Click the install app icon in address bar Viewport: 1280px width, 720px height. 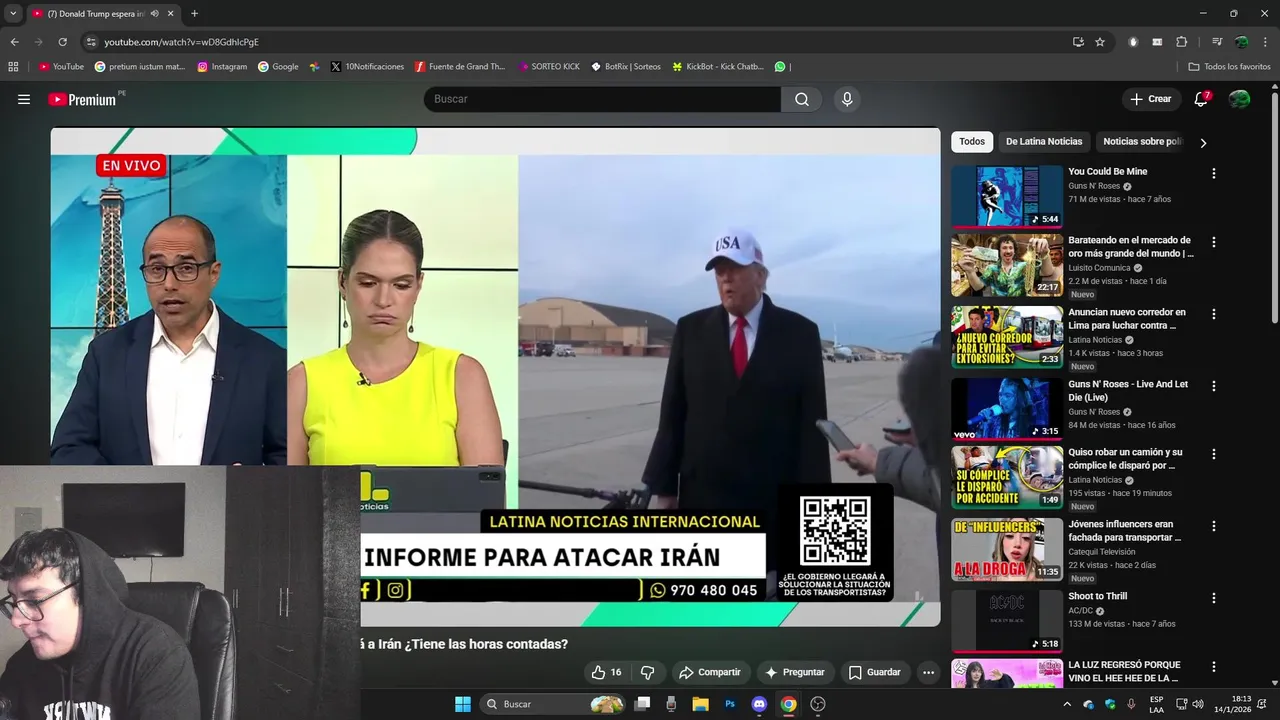1078,42
